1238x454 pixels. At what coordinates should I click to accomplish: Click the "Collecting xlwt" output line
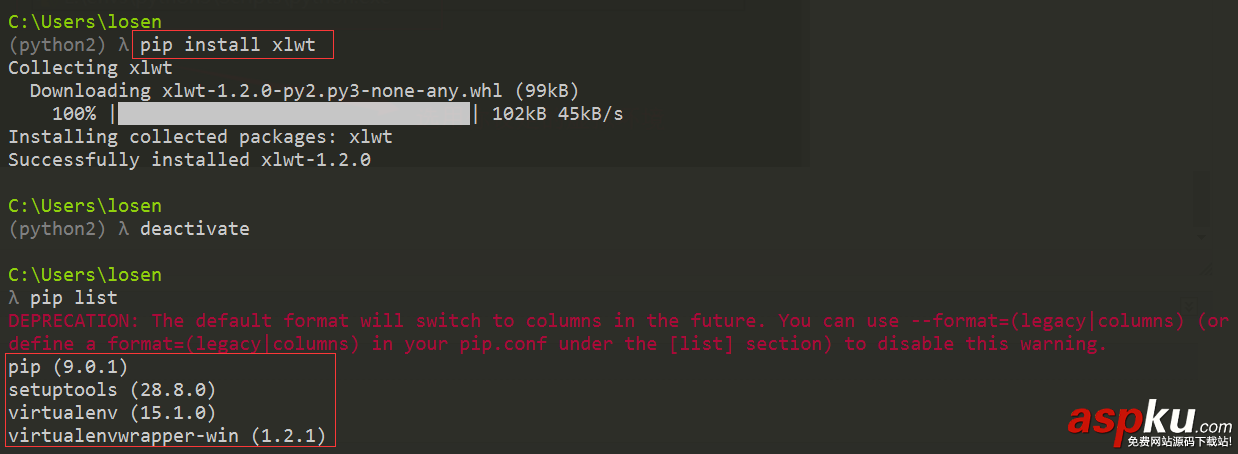point(90,68)
